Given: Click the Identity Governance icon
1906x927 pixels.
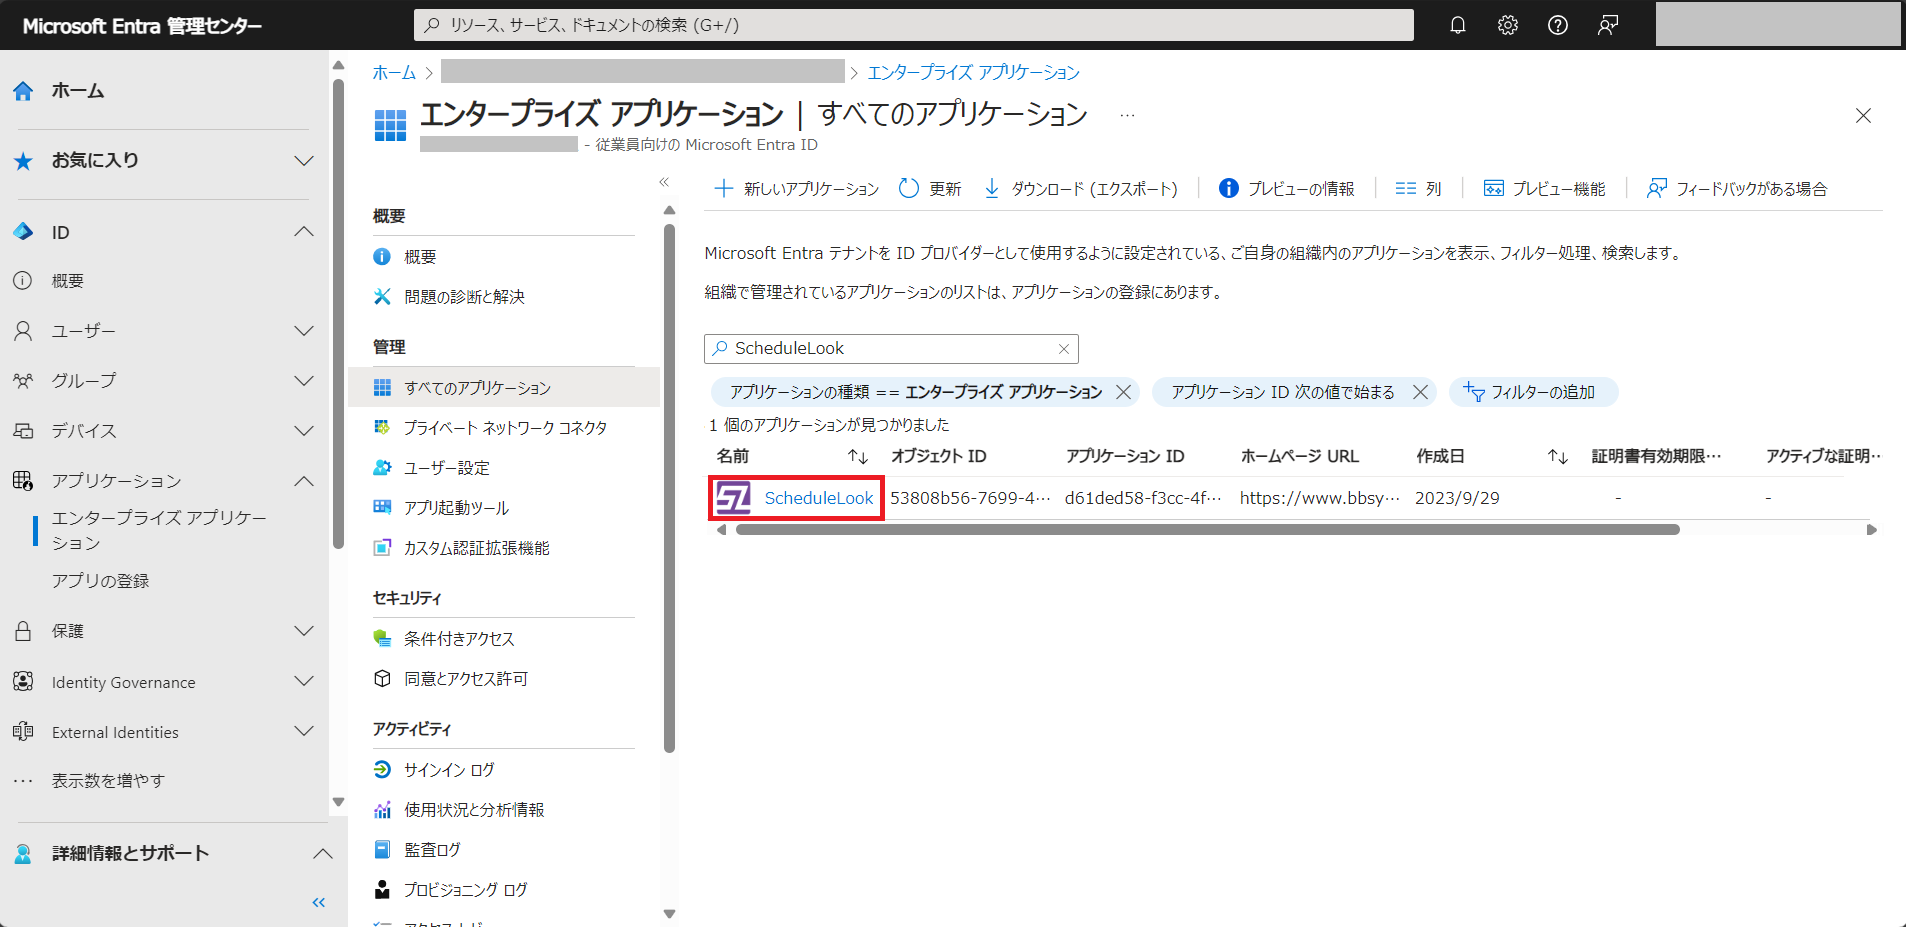Looking at the screenshot, I should [x=23, y=682].
